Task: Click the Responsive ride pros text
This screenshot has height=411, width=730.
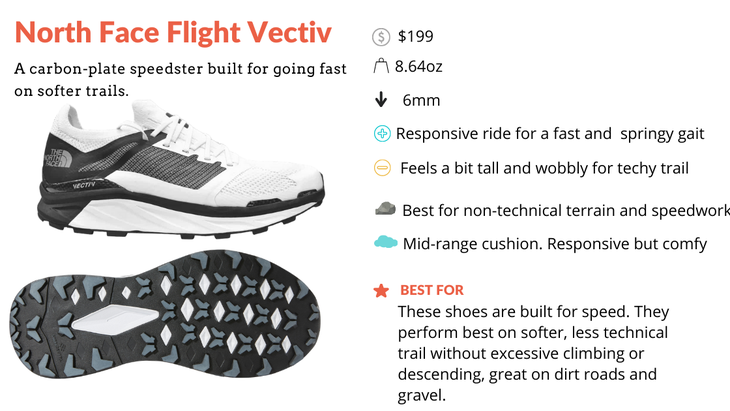Action: pos(550,134)
